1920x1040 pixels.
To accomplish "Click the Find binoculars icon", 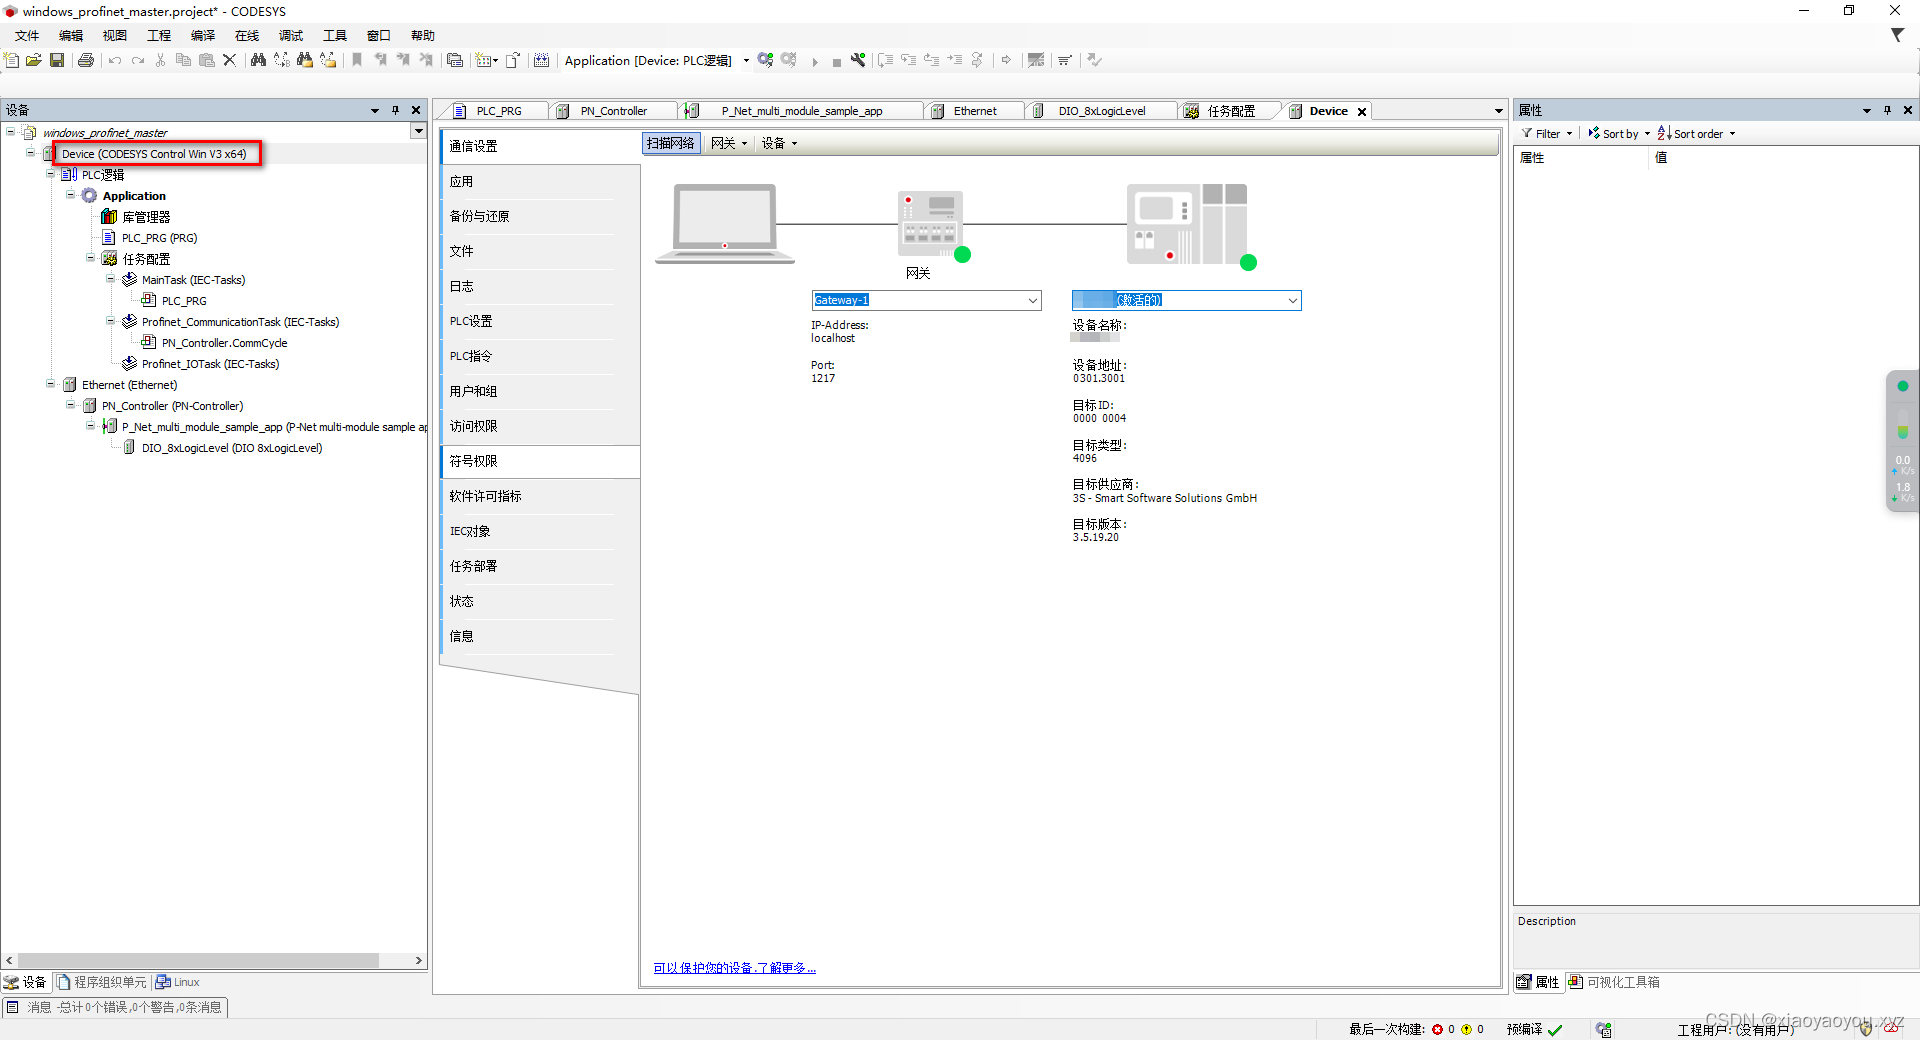I will pos(258,60).
